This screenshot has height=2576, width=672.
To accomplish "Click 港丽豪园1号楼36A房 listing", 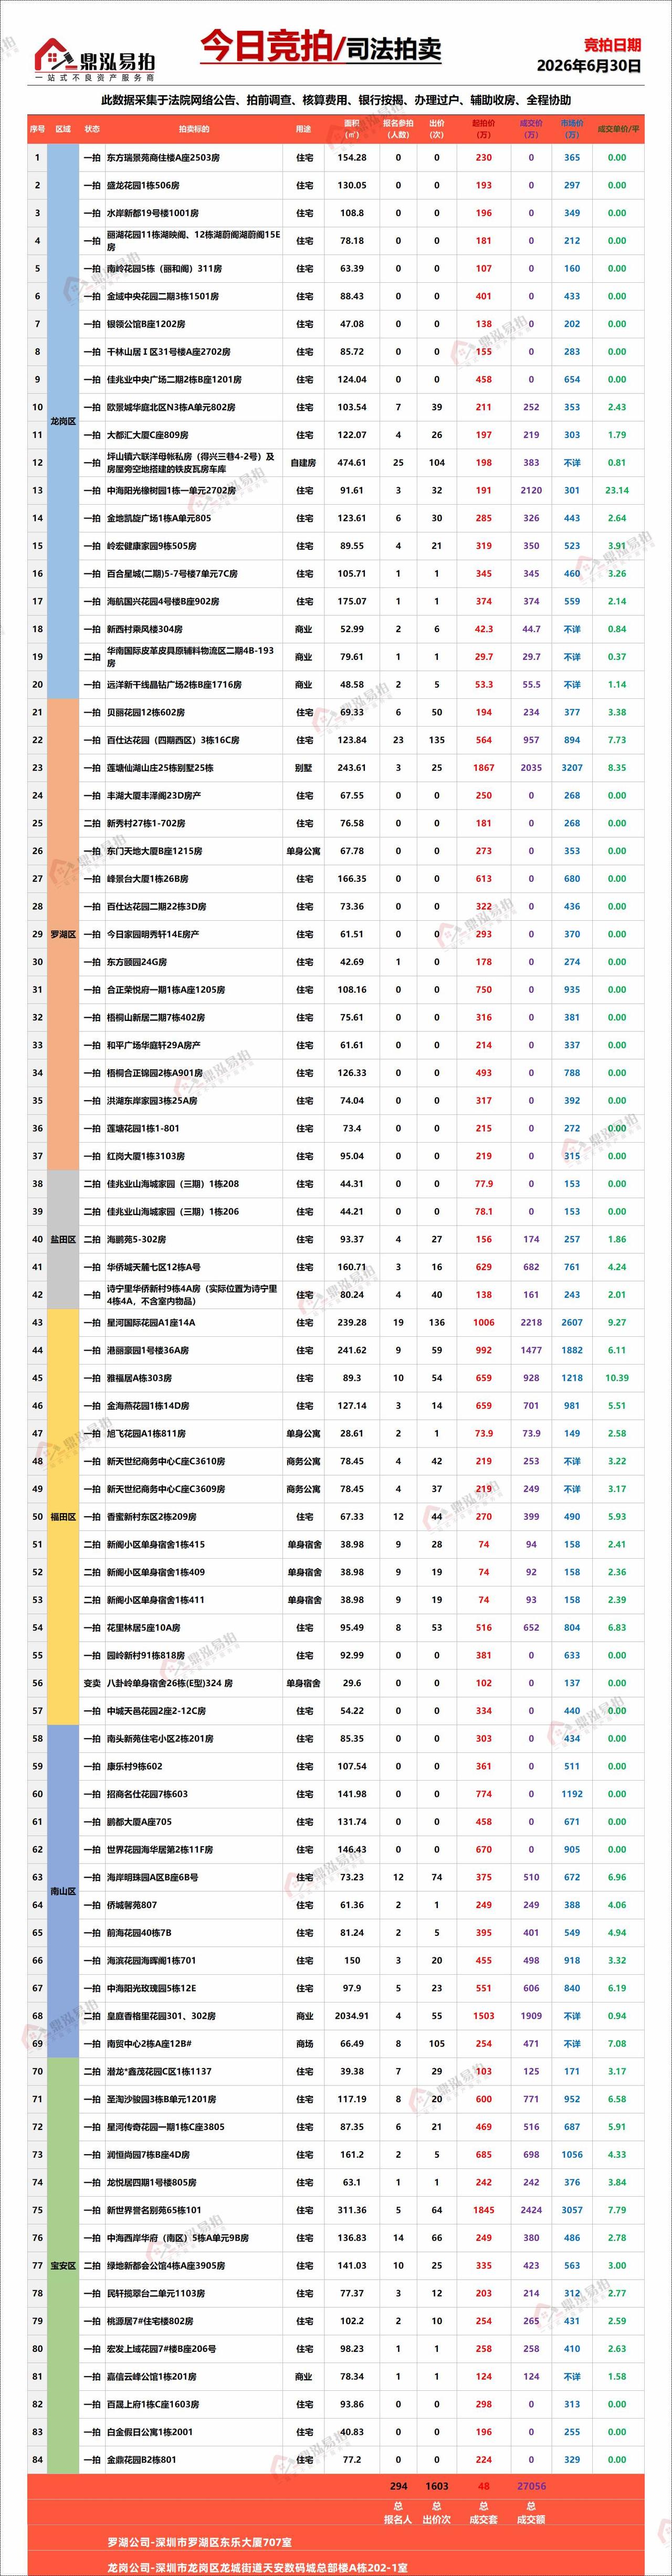I will 147,1350.
